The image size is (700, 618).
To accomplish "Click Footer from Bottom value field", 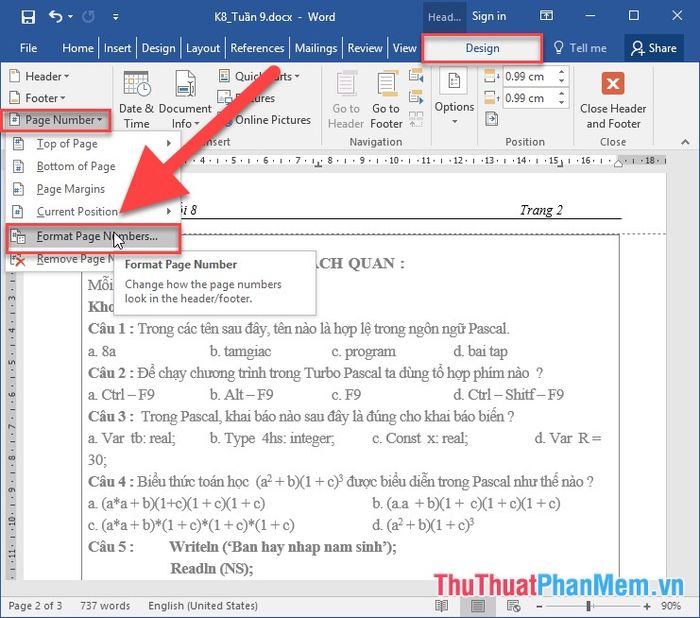I will [x=529, y=98].
